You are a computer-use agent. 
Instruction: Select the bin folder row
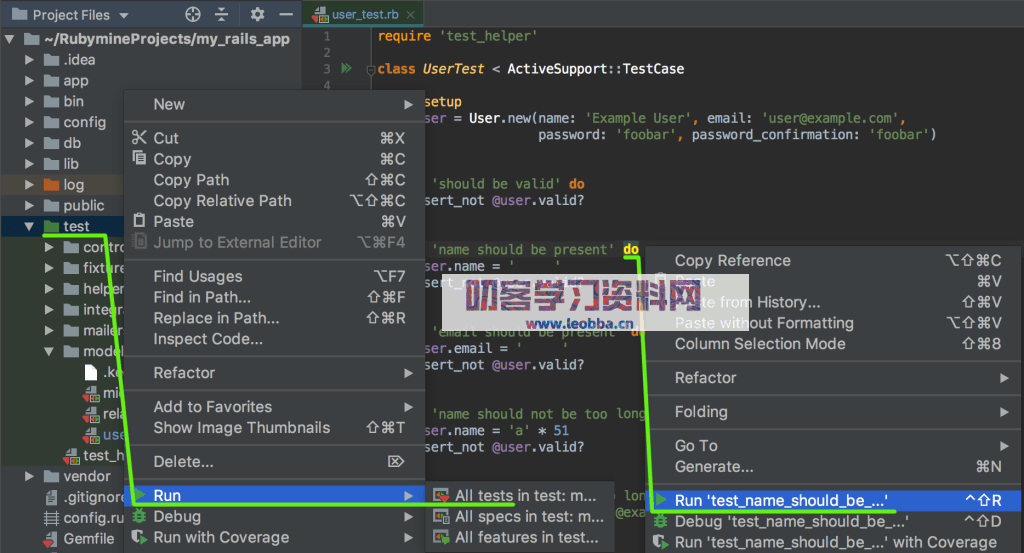[x=62, y=101]
